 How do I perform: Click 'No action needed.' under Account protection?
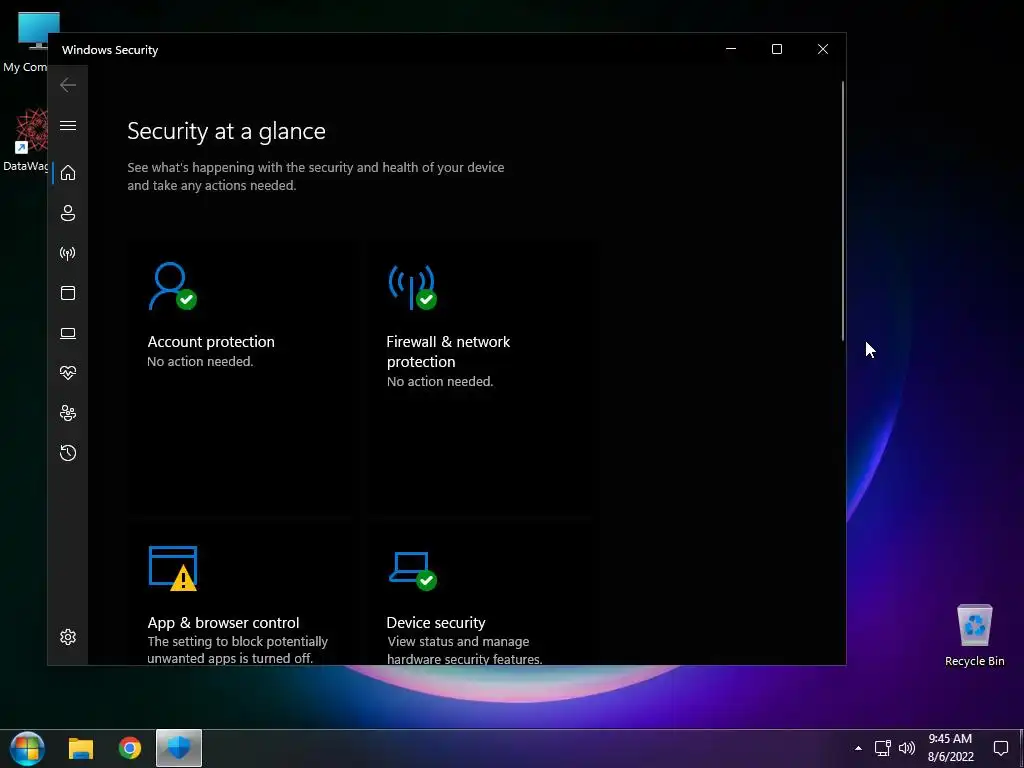coord(200,362)
